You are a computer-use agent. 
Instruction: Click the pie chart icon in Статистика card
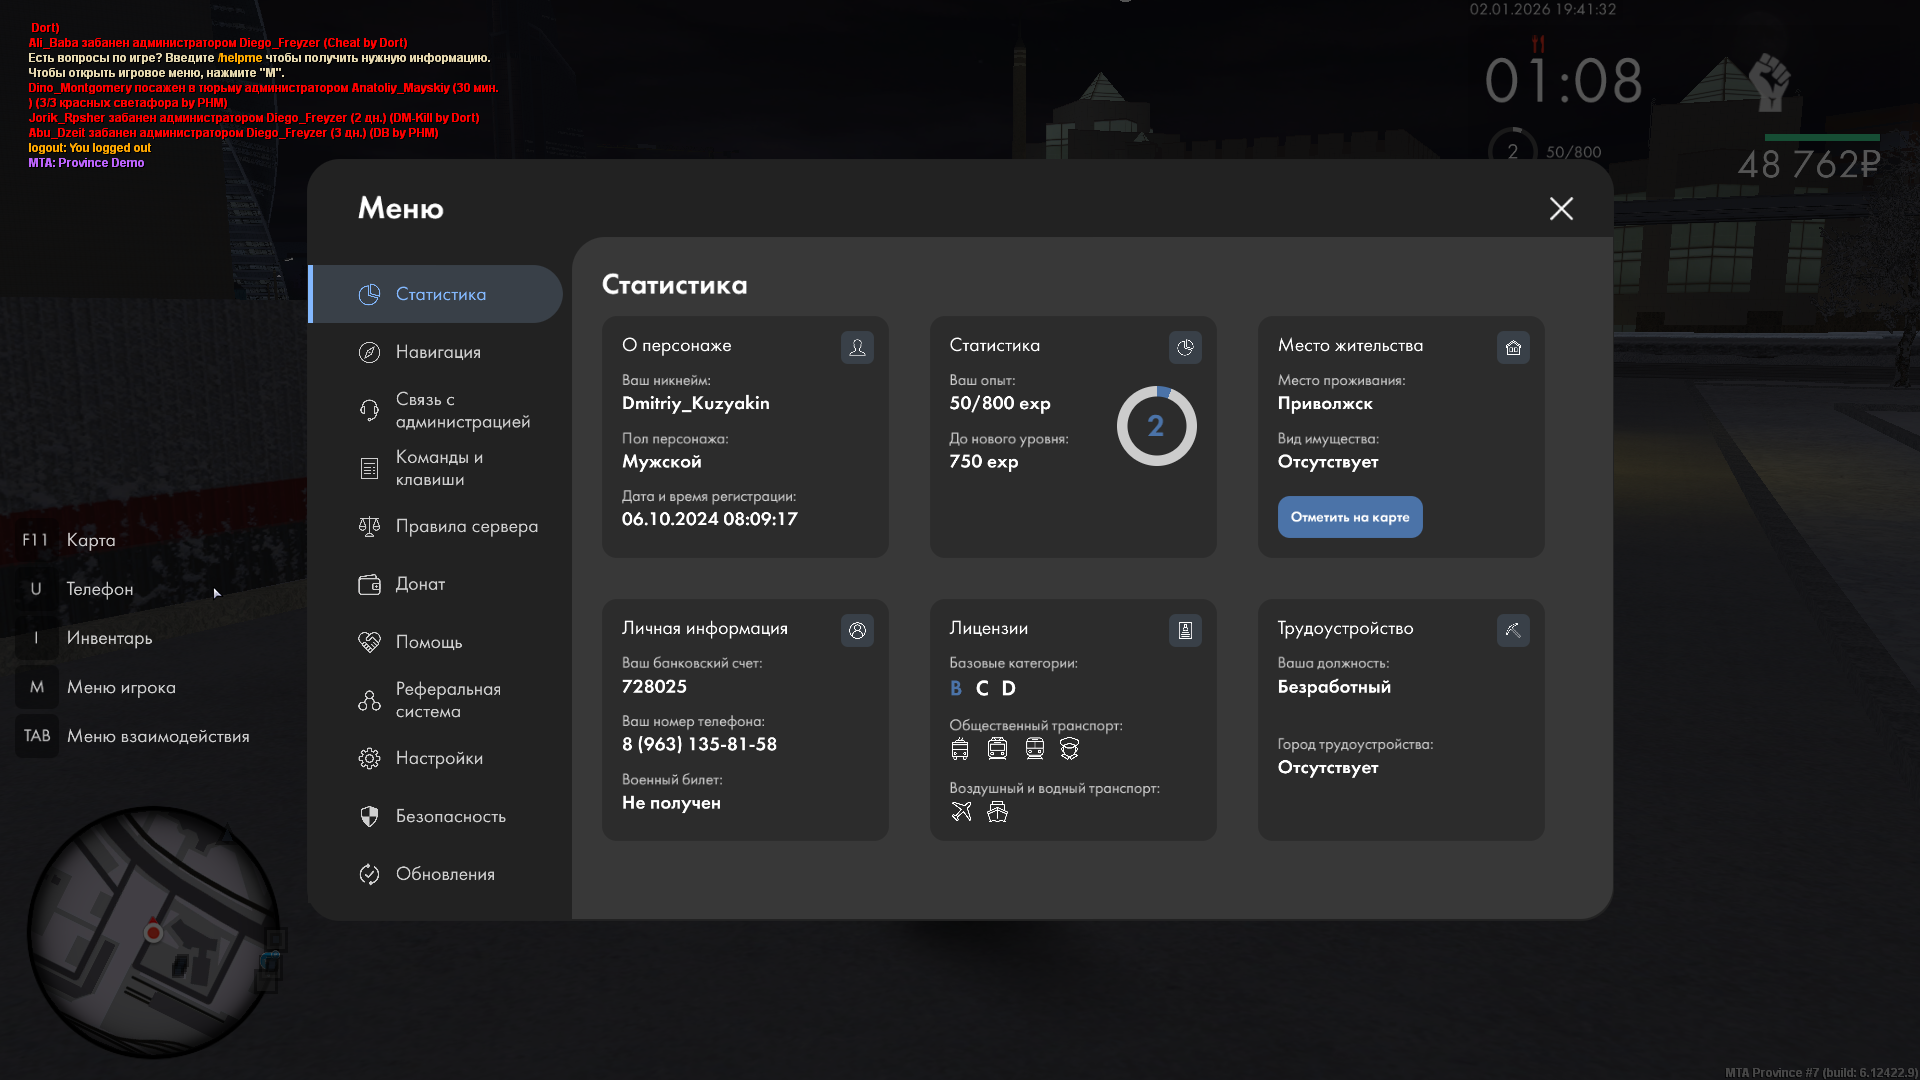click(x=1185, y=347)
